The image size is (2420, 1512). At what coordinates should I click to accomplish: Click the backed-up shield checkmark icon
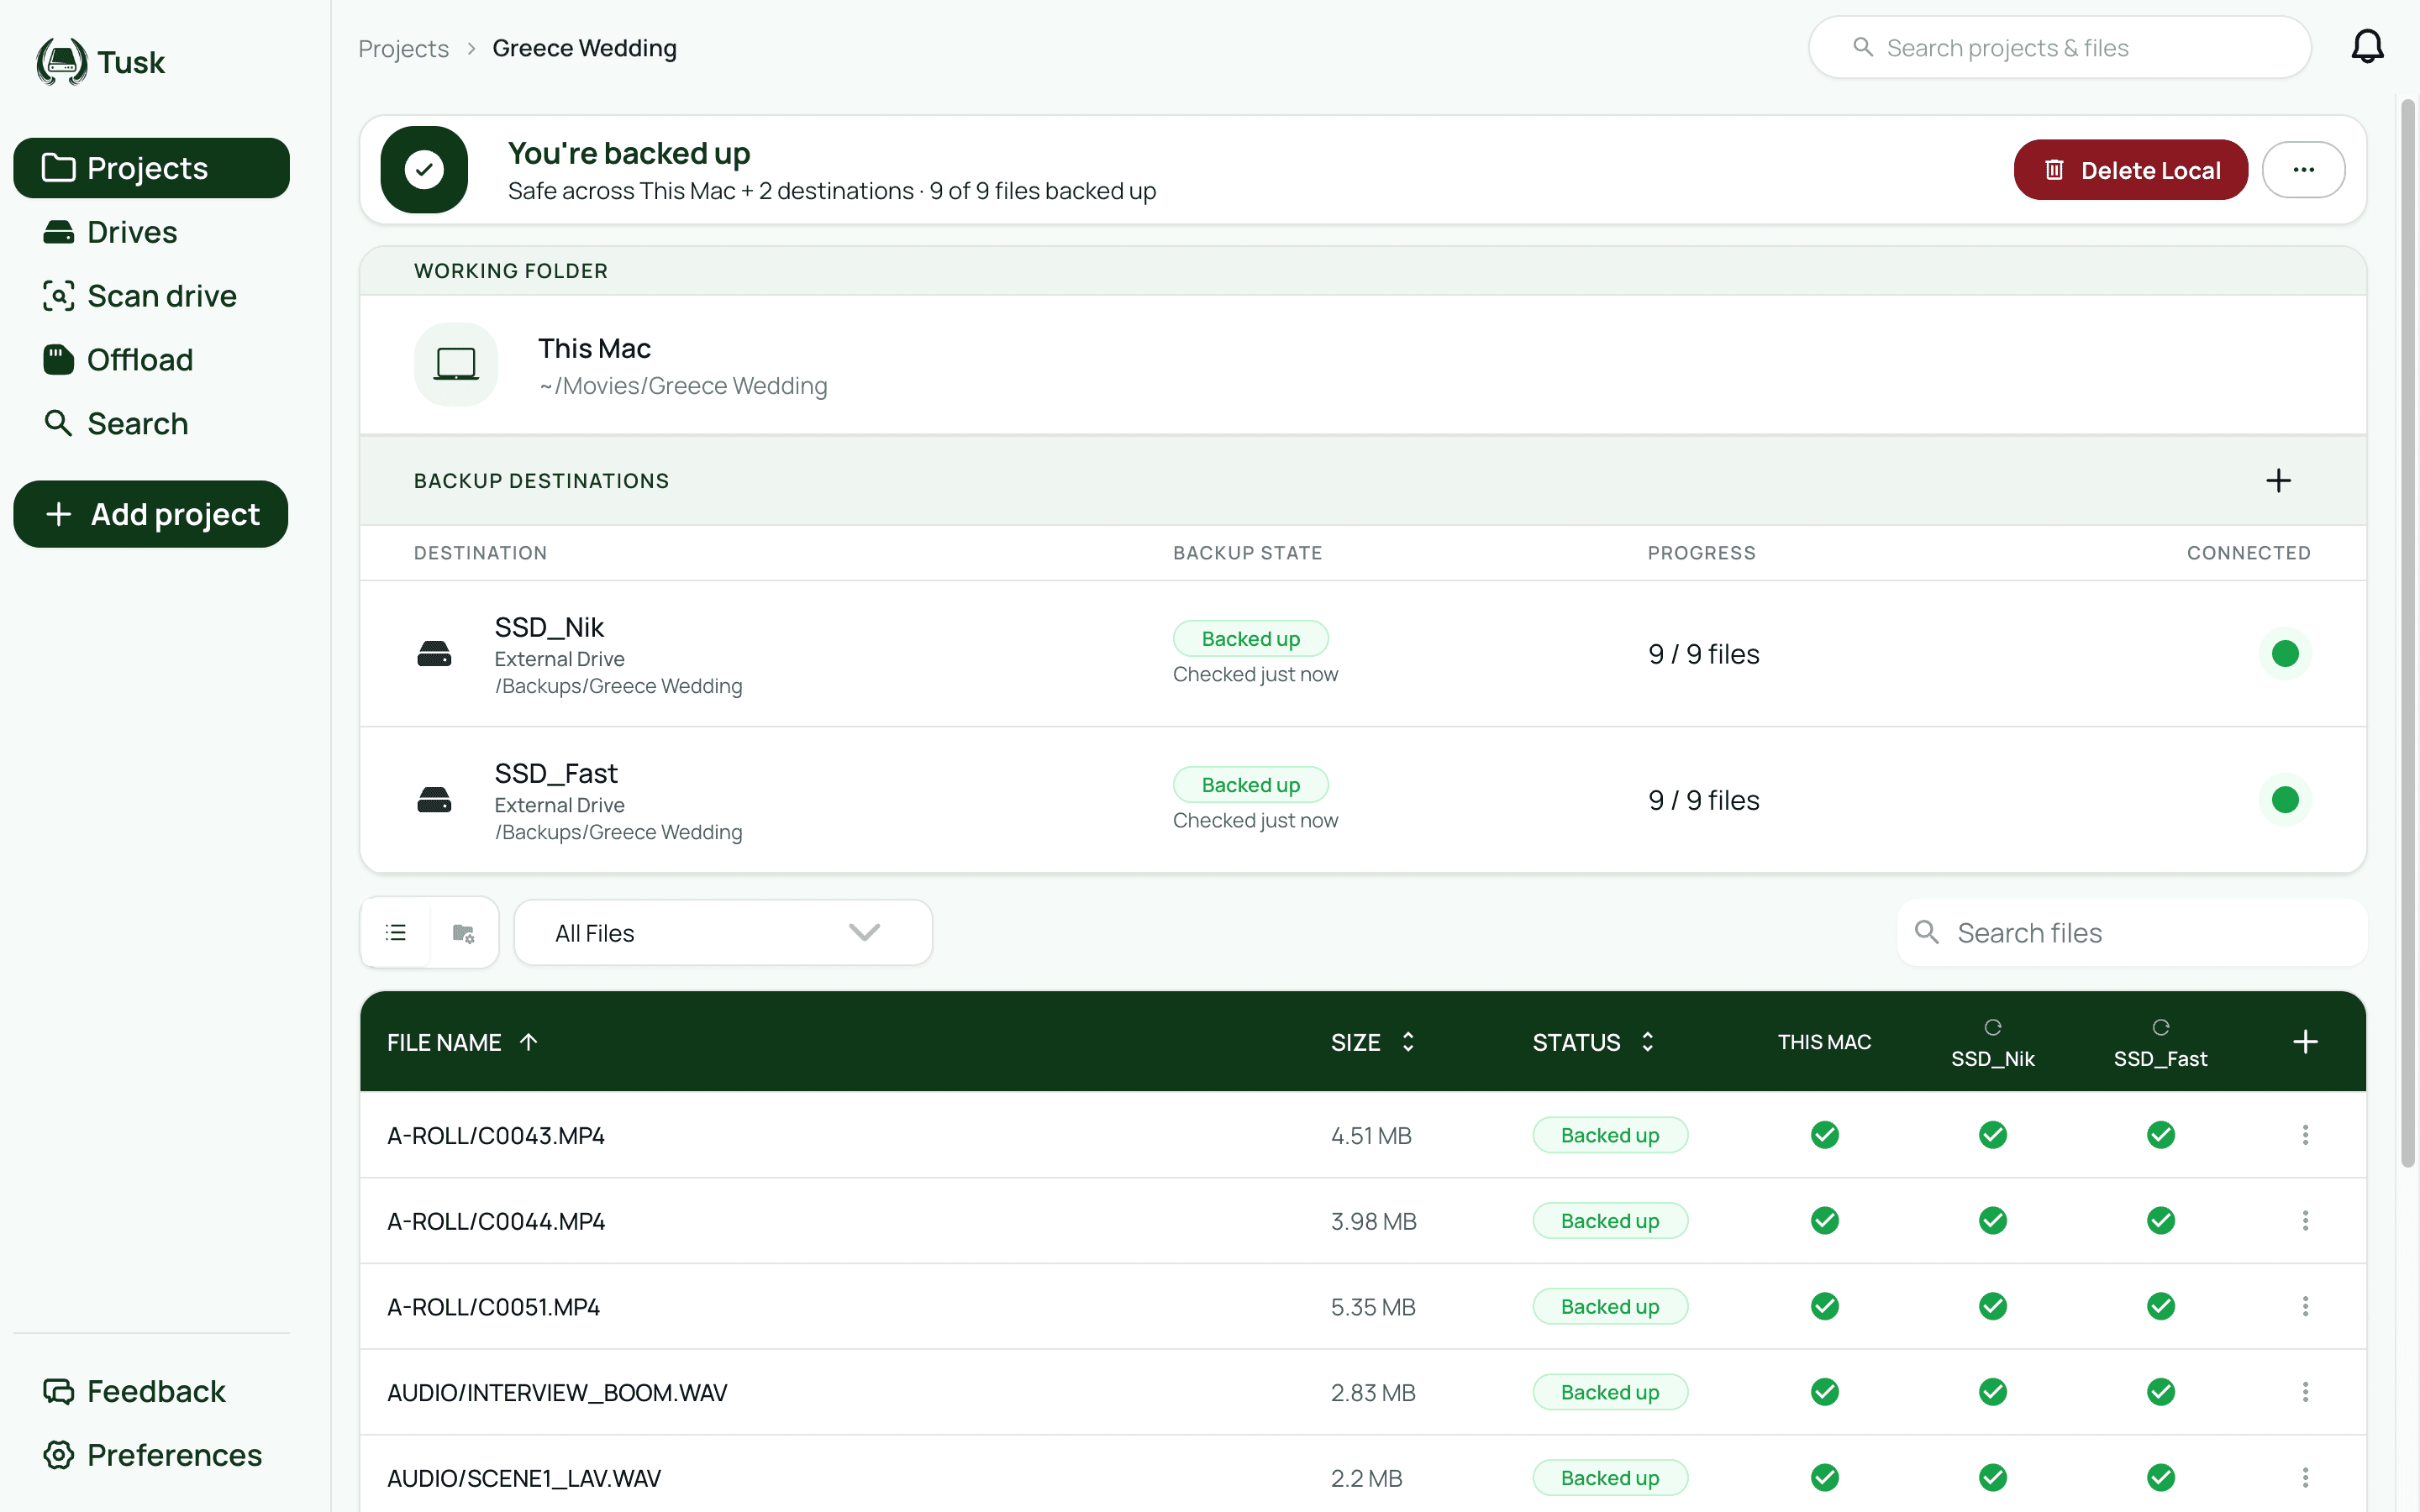coord(424,170)
